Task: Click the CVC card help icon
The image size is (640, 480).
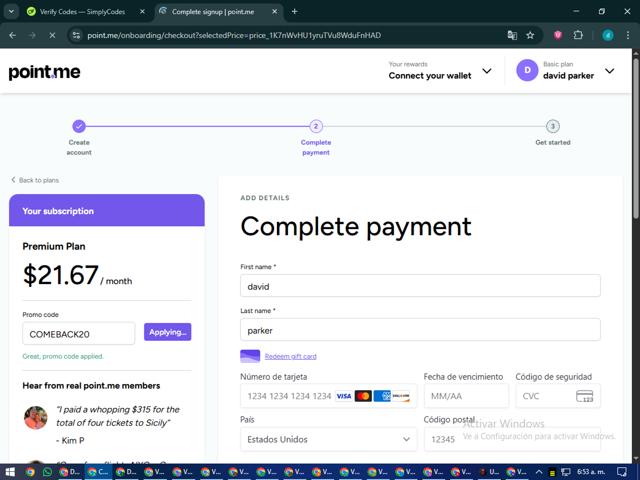Action: (x=584, y=396)
